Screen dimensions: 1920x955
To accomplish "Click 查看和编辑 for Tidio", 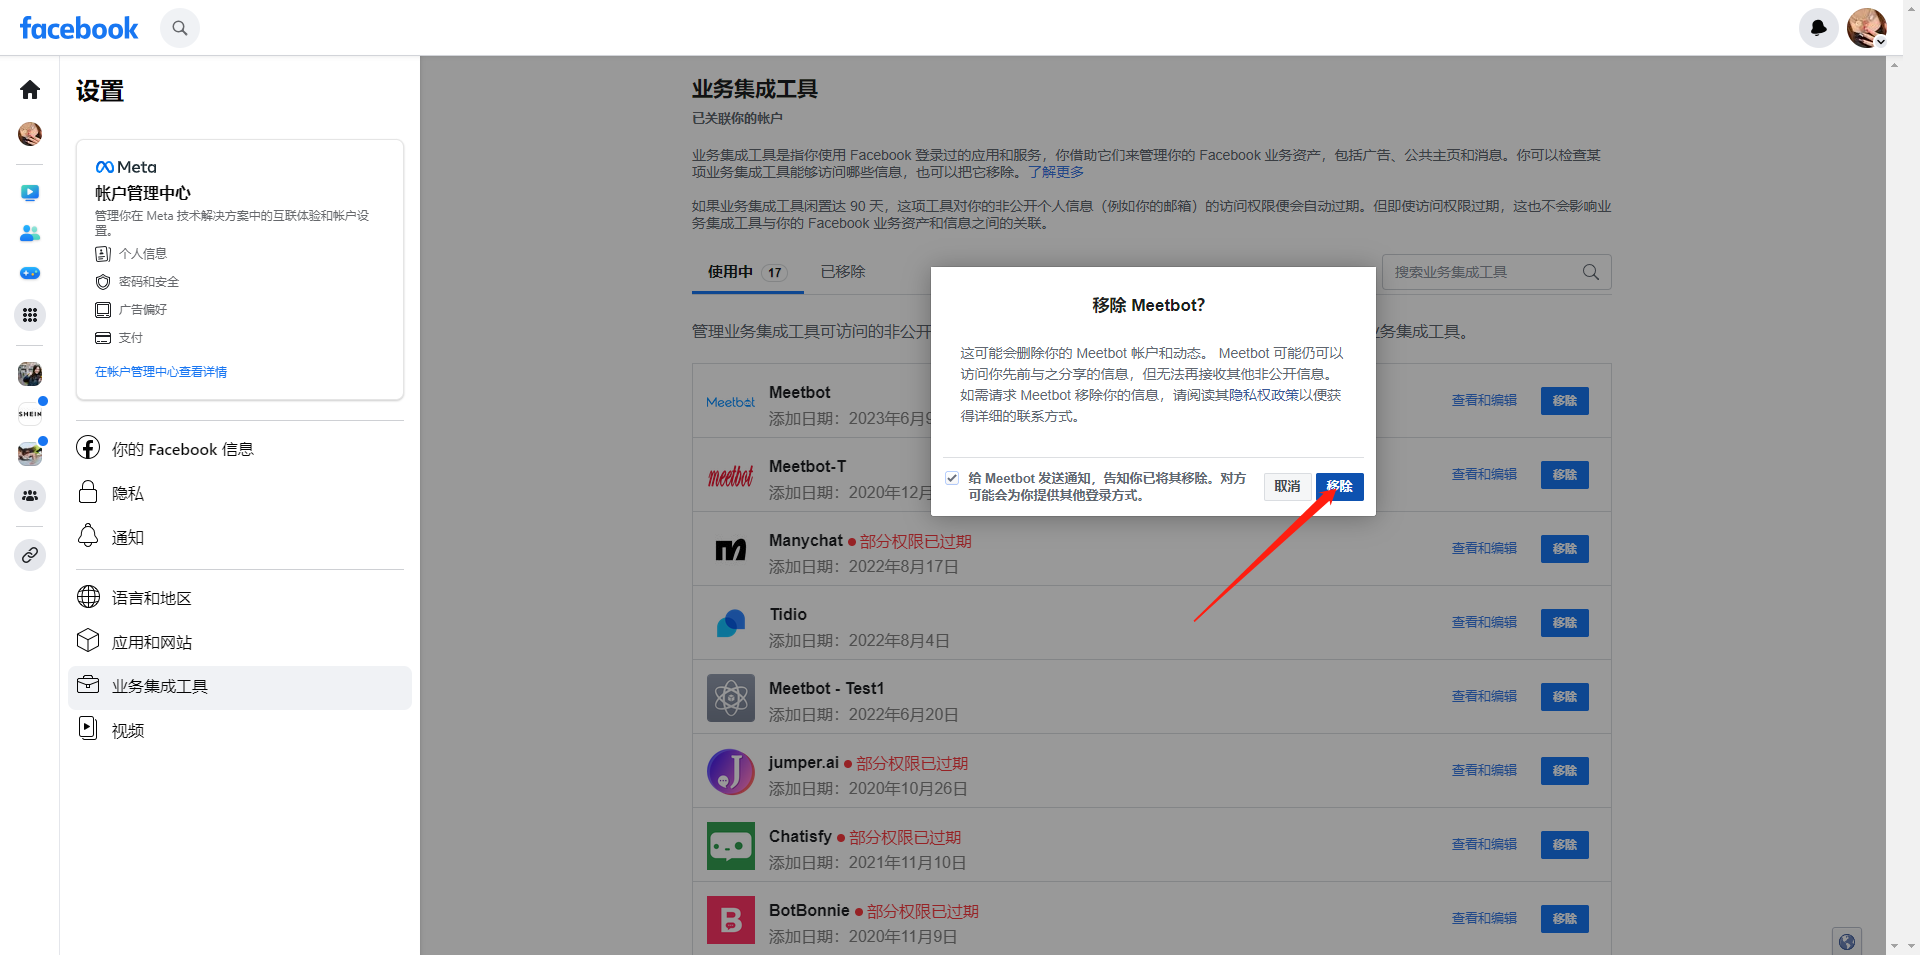I will point(1484,622).
